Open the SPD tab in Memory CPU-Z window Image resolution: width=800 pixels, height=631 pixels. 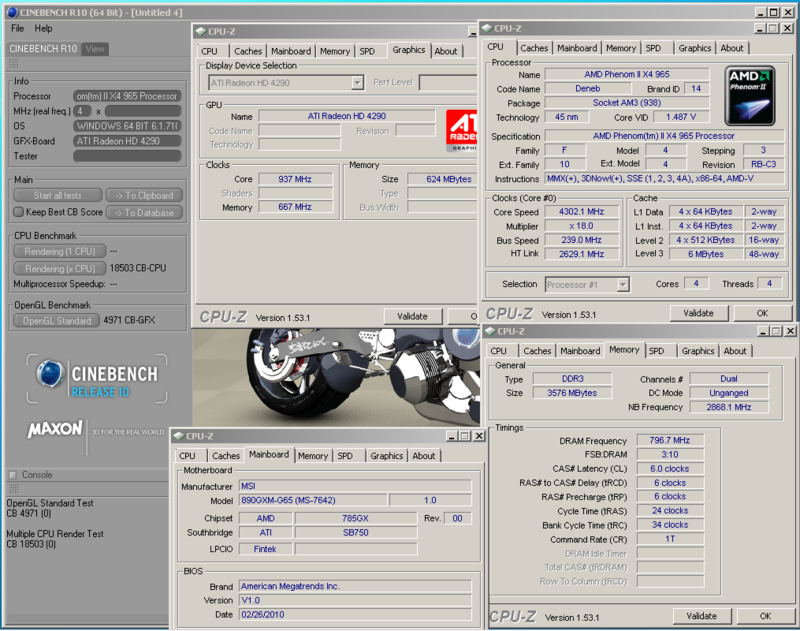click(657, 351)
